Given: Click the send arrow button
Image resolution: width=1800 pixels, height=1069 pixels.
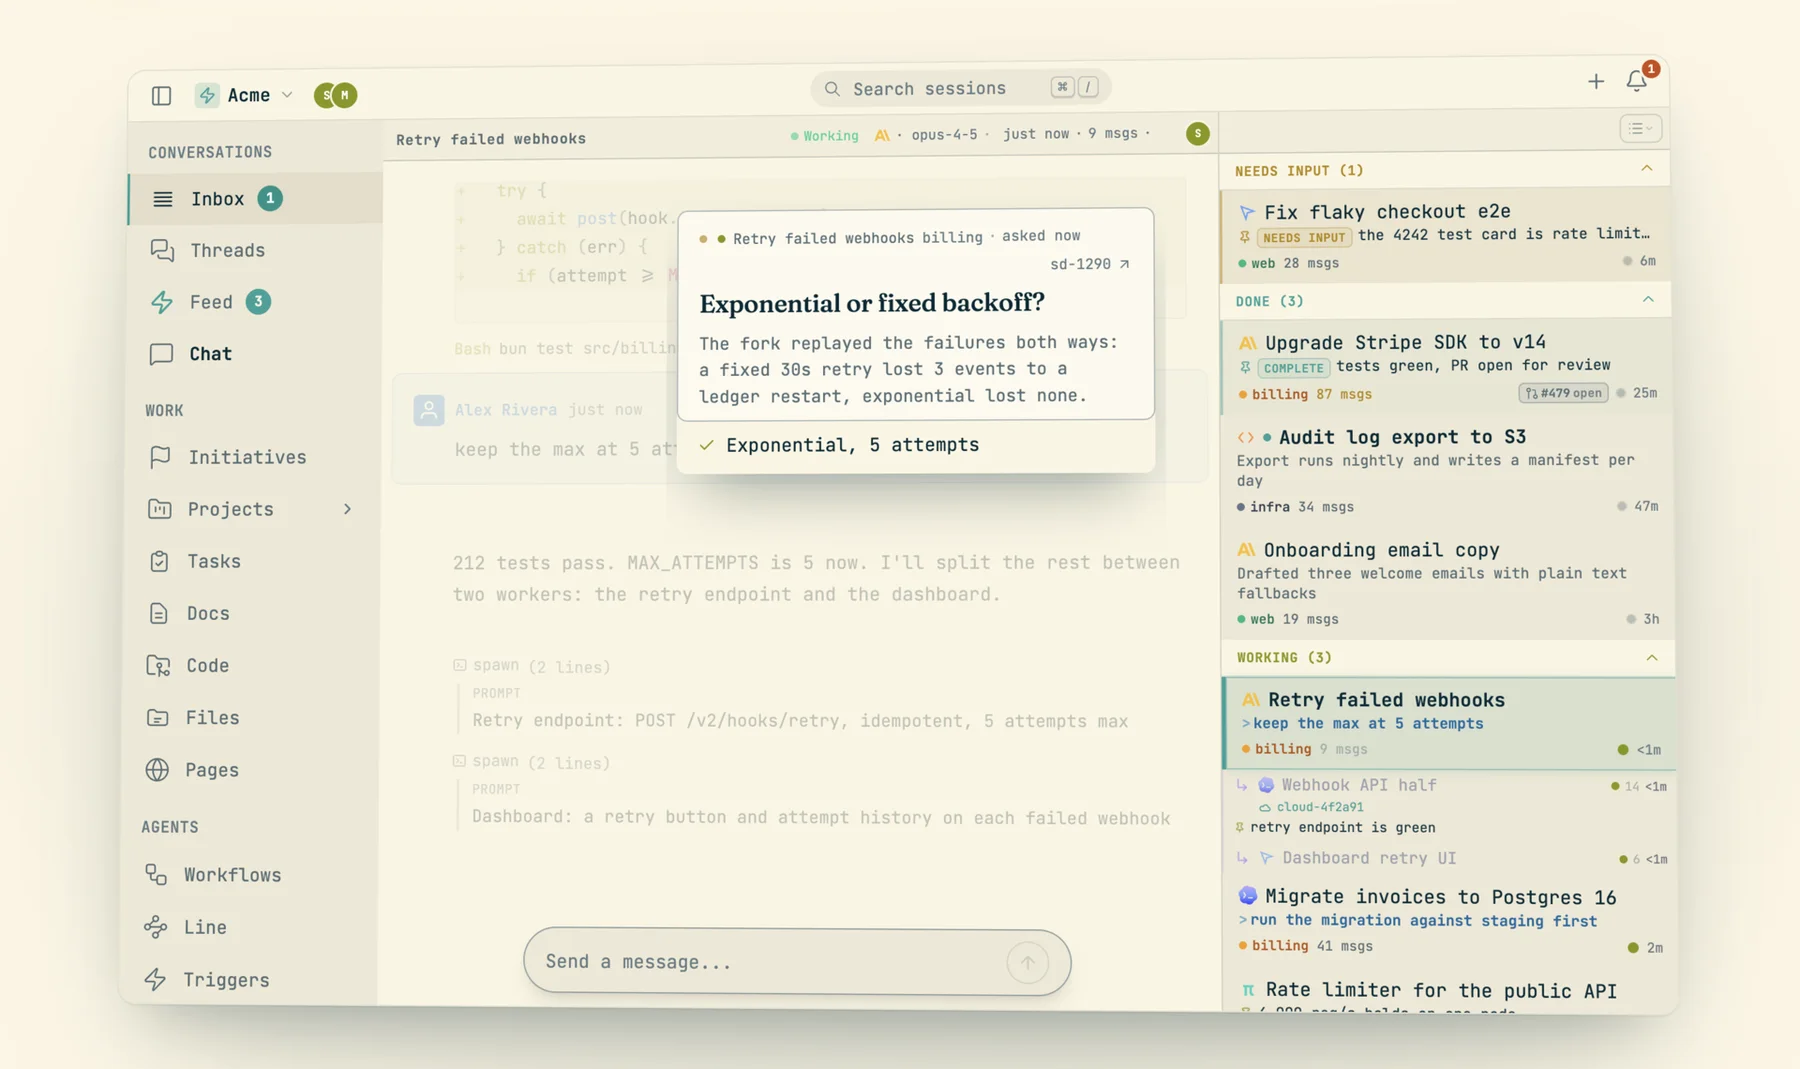Looking at the screenshot, I should [1027, 962].
